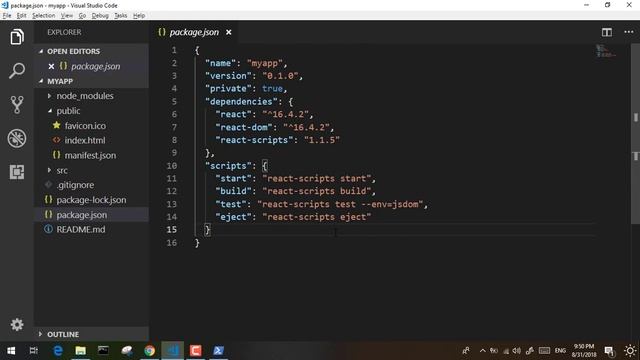
Task: Show hidden system tray icons
Action: click(x=482, y=351)
